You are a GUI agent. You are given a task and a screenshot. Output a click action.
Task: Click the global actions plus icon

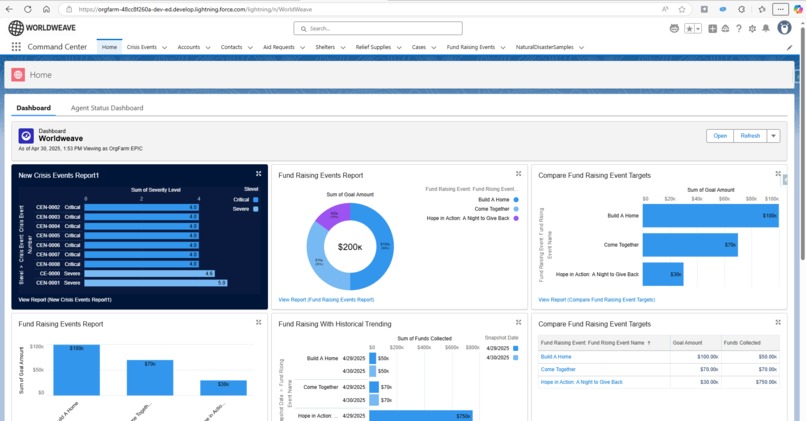(712, 29)
